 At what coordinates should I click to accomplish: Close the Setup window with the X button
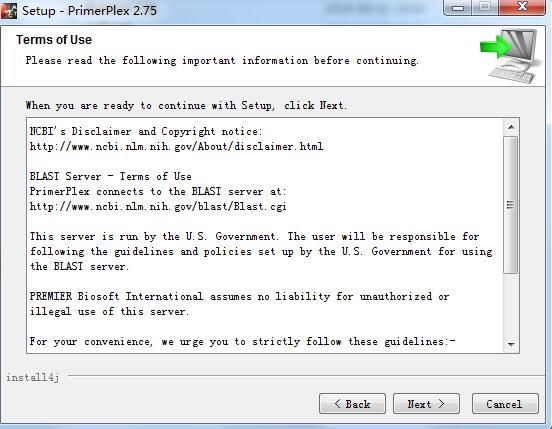pos(522,7)
